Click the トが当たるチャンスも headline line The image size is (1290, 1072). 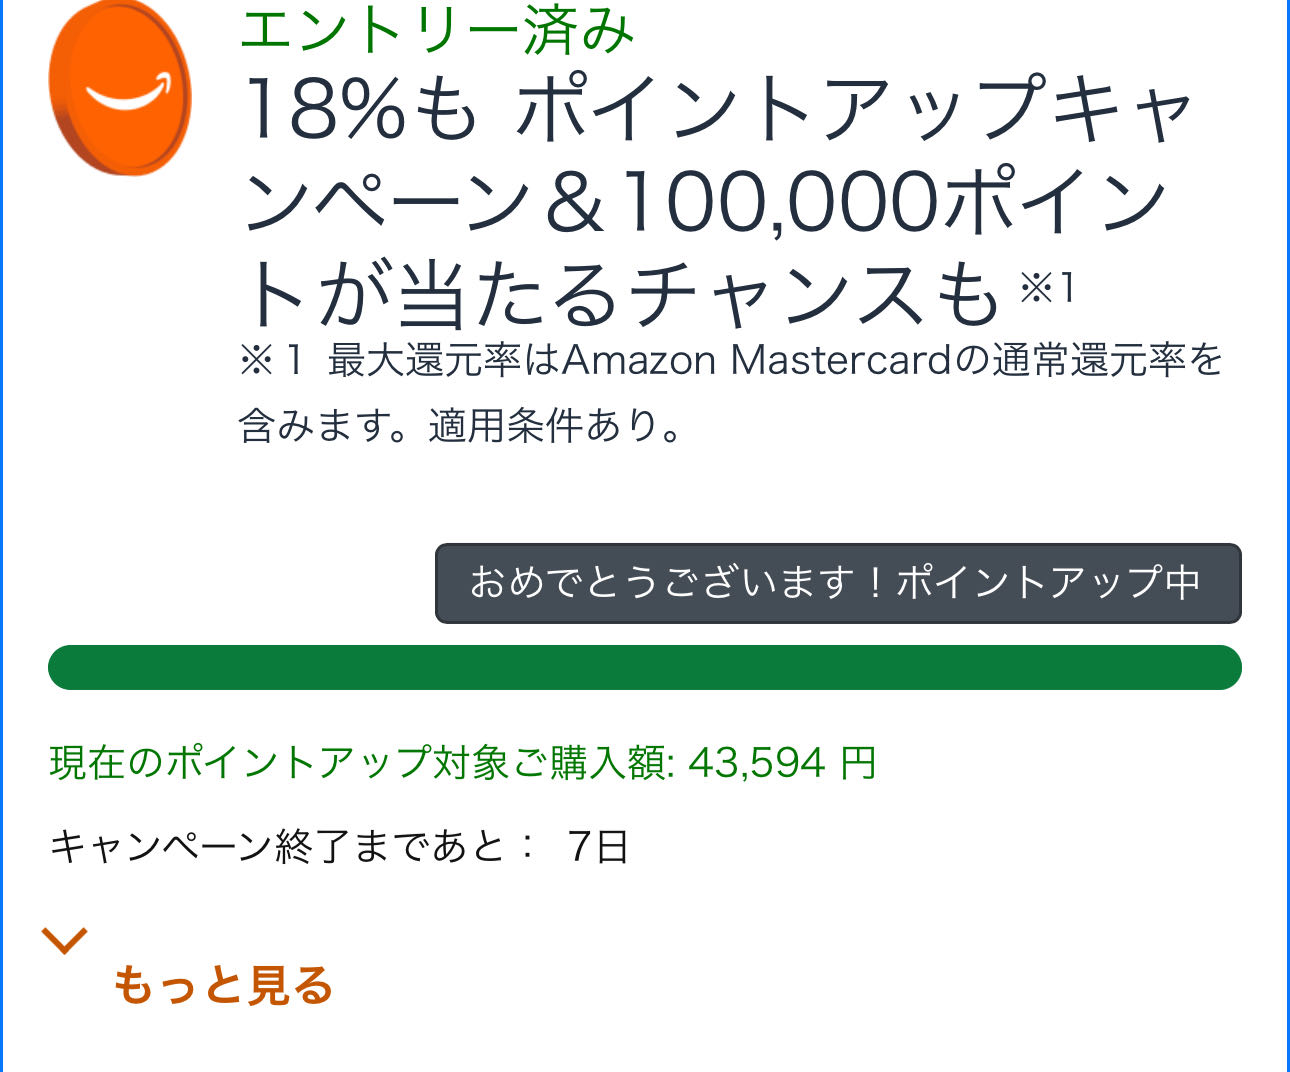(620, 295)
